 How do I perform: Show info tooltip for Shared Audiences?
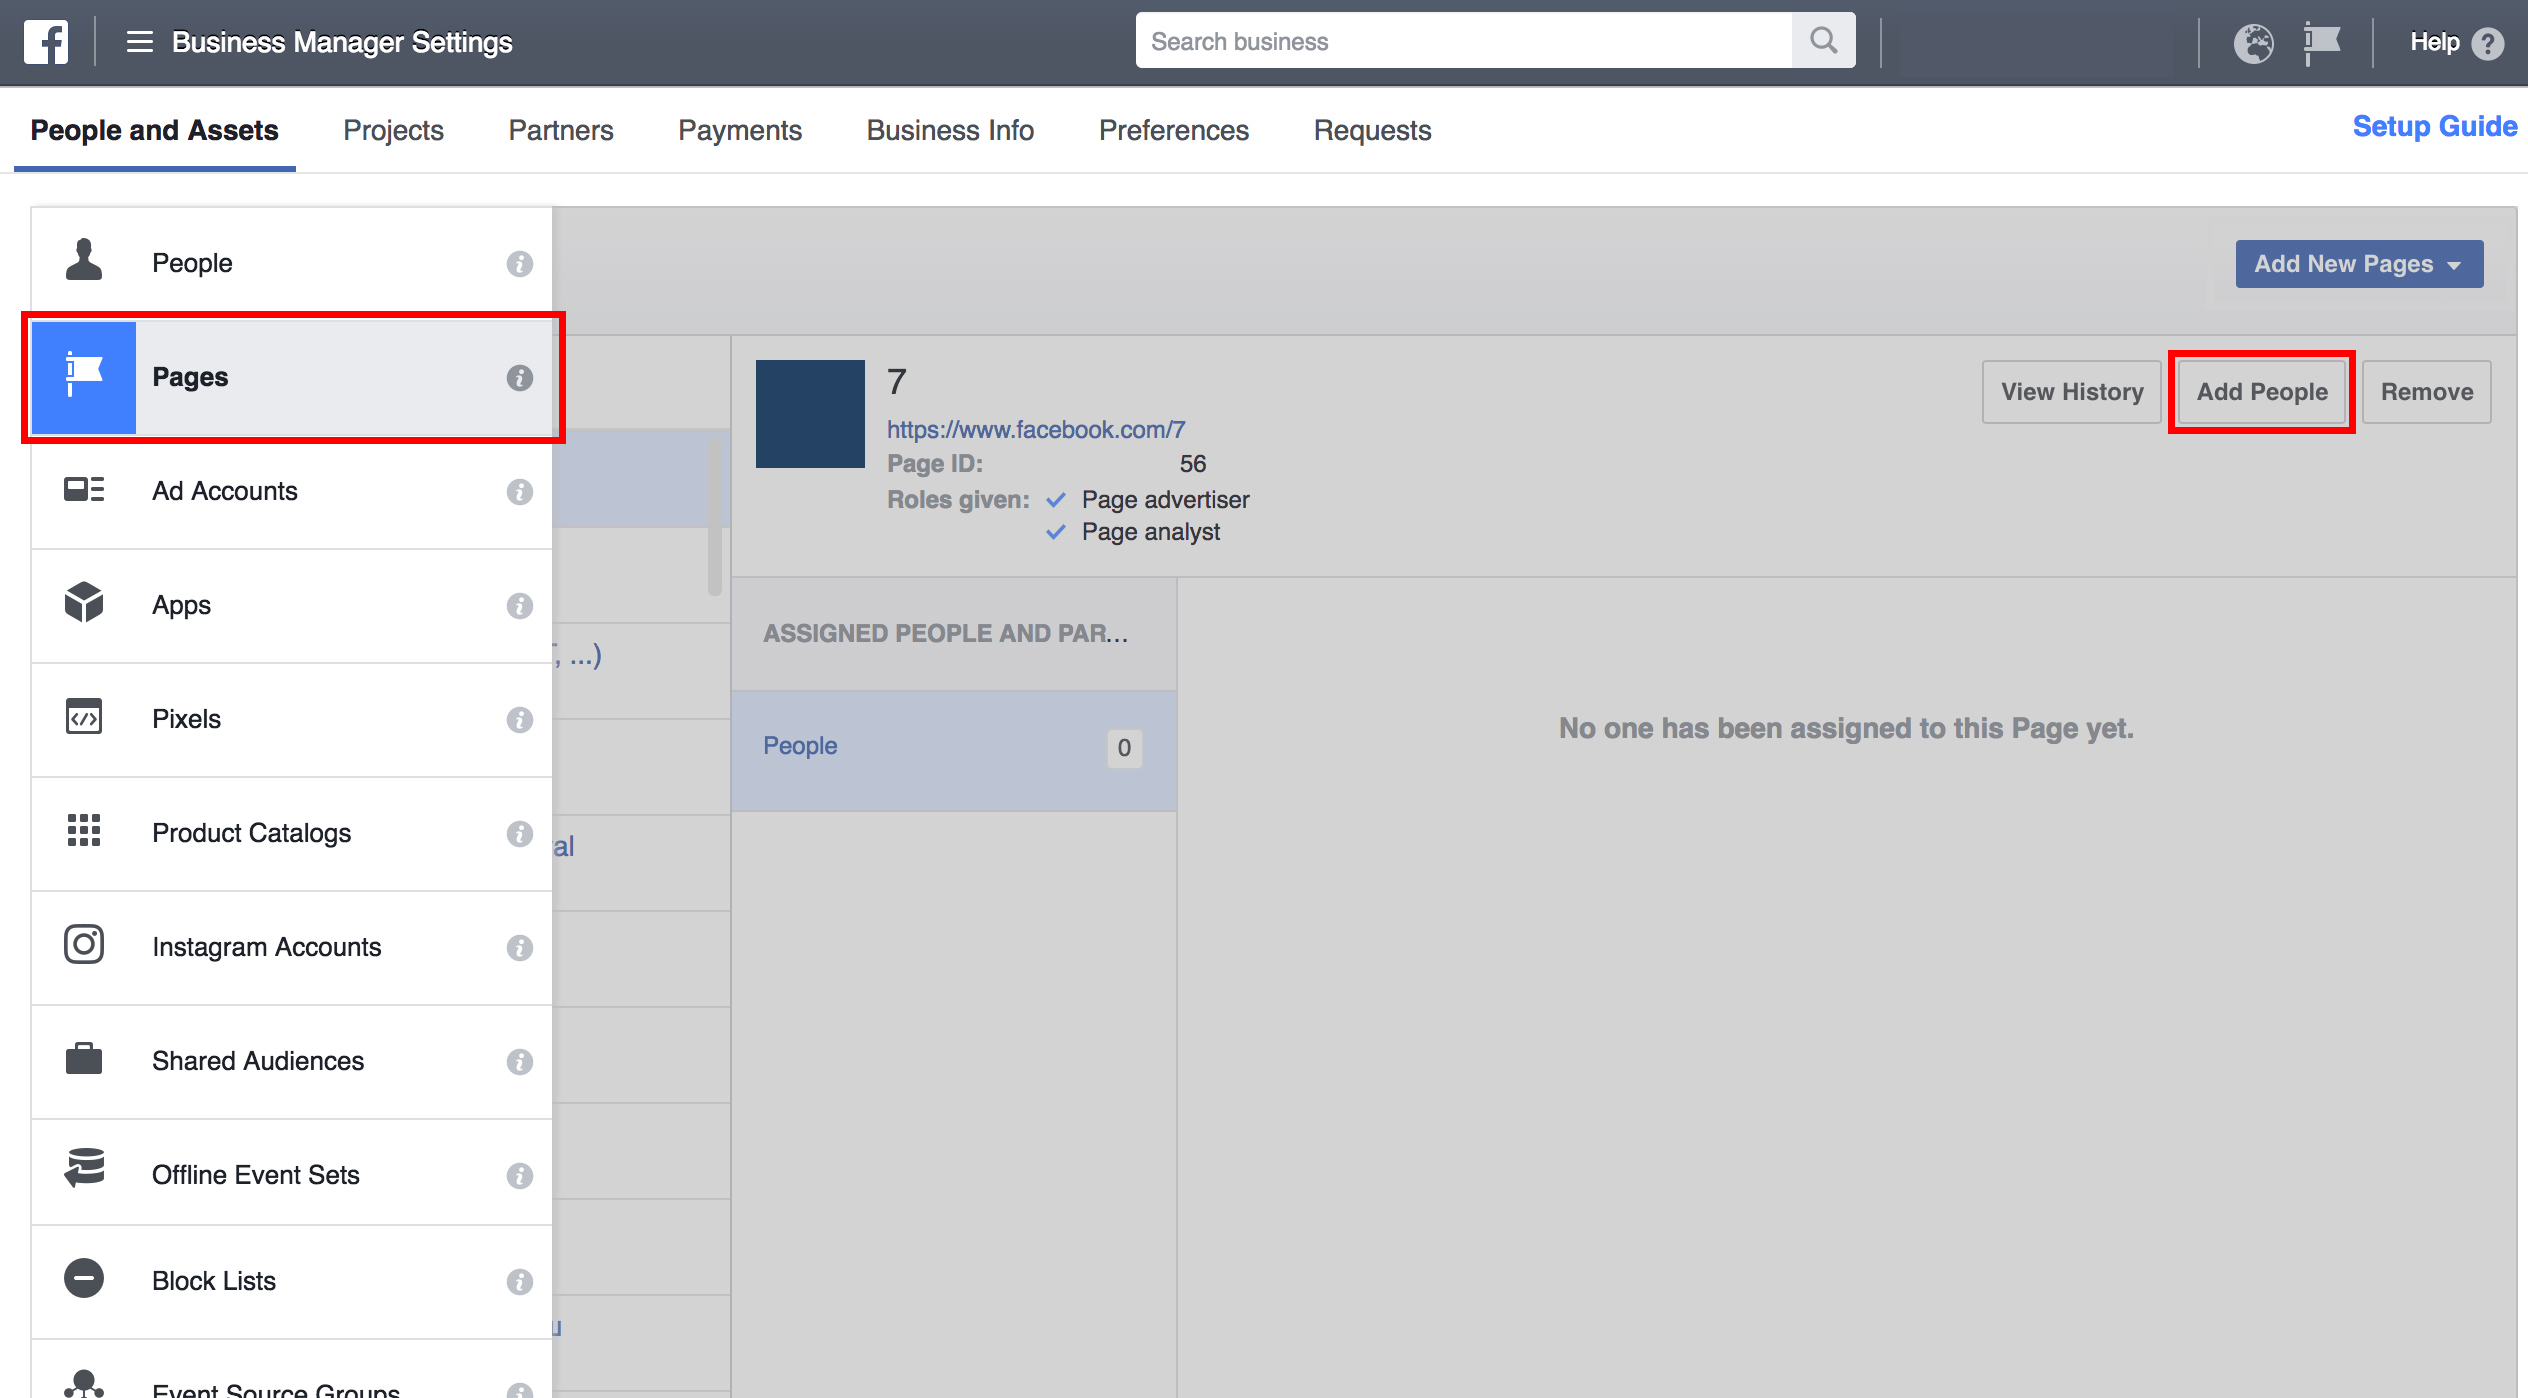[x=519, y=1062]
